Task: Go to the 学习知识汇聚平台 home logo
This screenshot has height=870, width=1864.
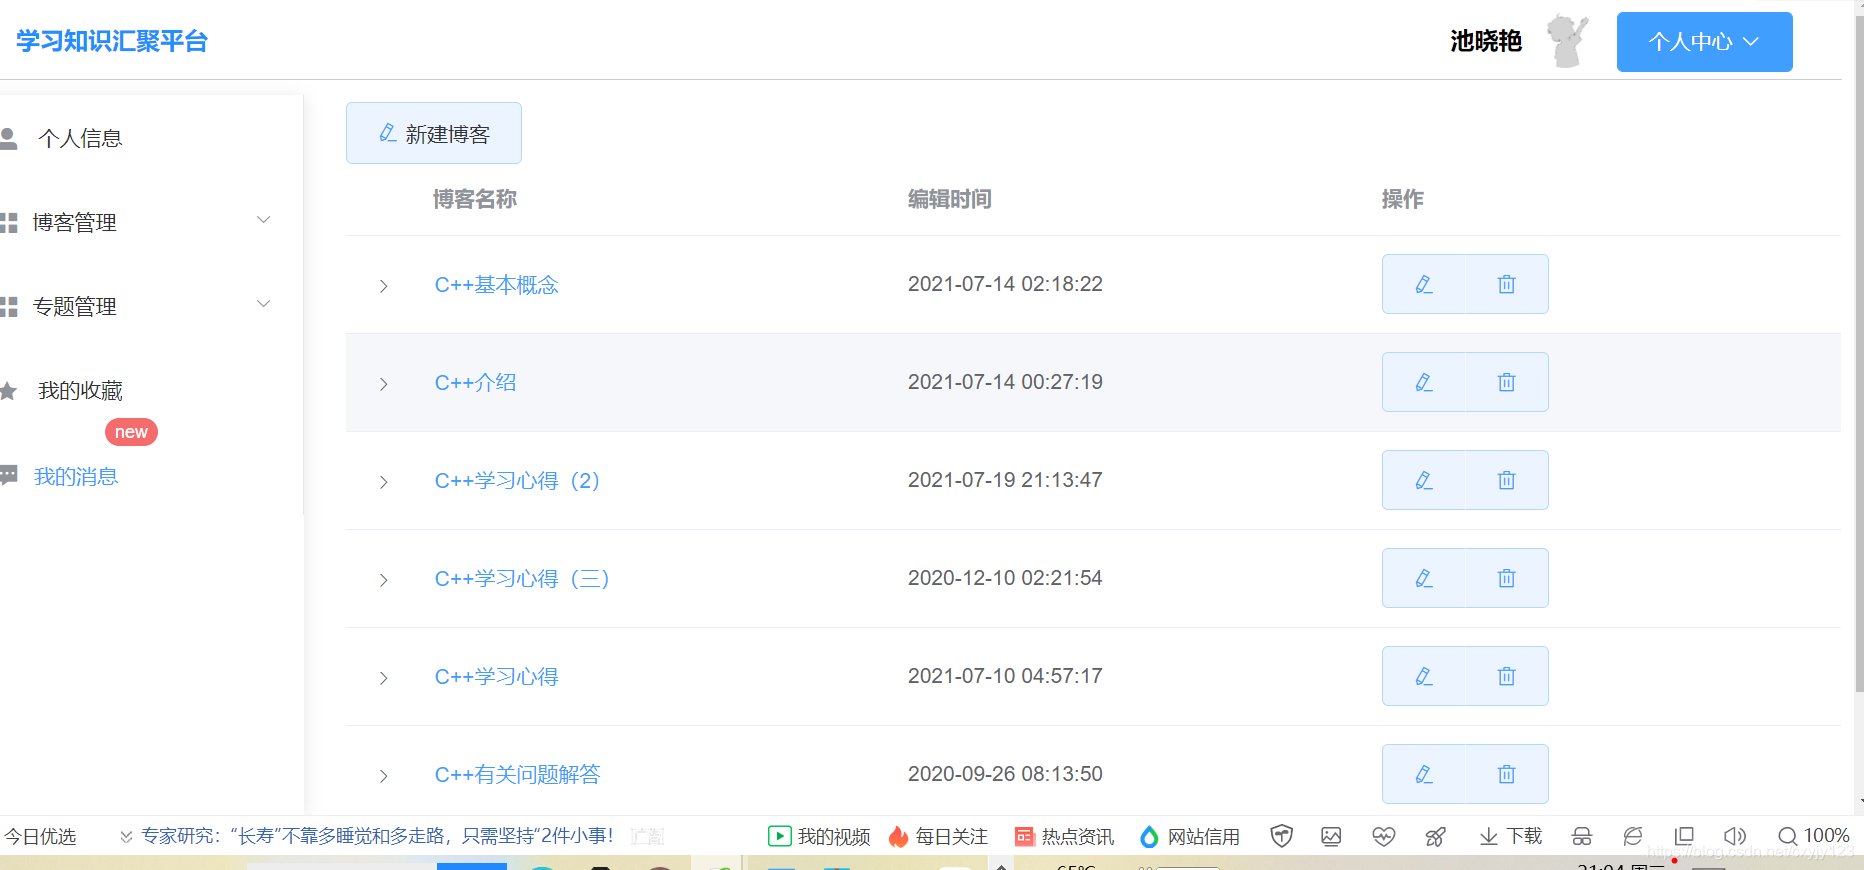Action: [112, 41]
